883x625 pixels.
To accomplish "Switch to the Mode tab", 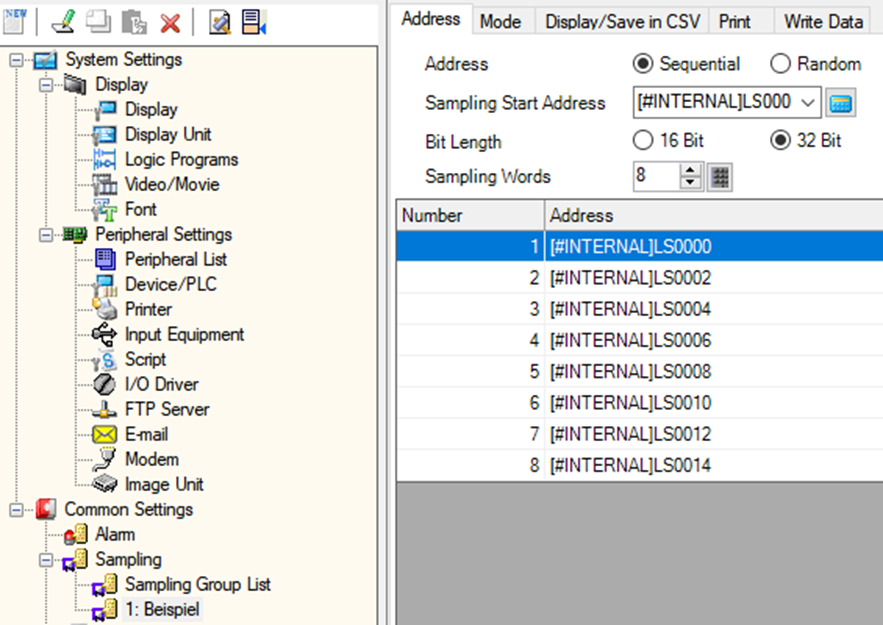I will tap(501, 21).
